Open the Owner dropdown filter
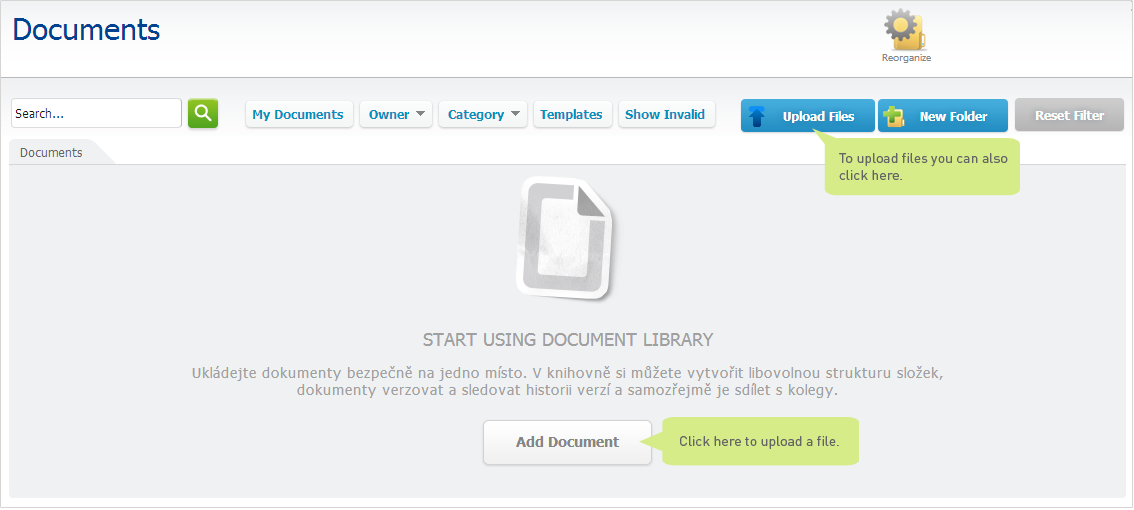 pos(396,114)
